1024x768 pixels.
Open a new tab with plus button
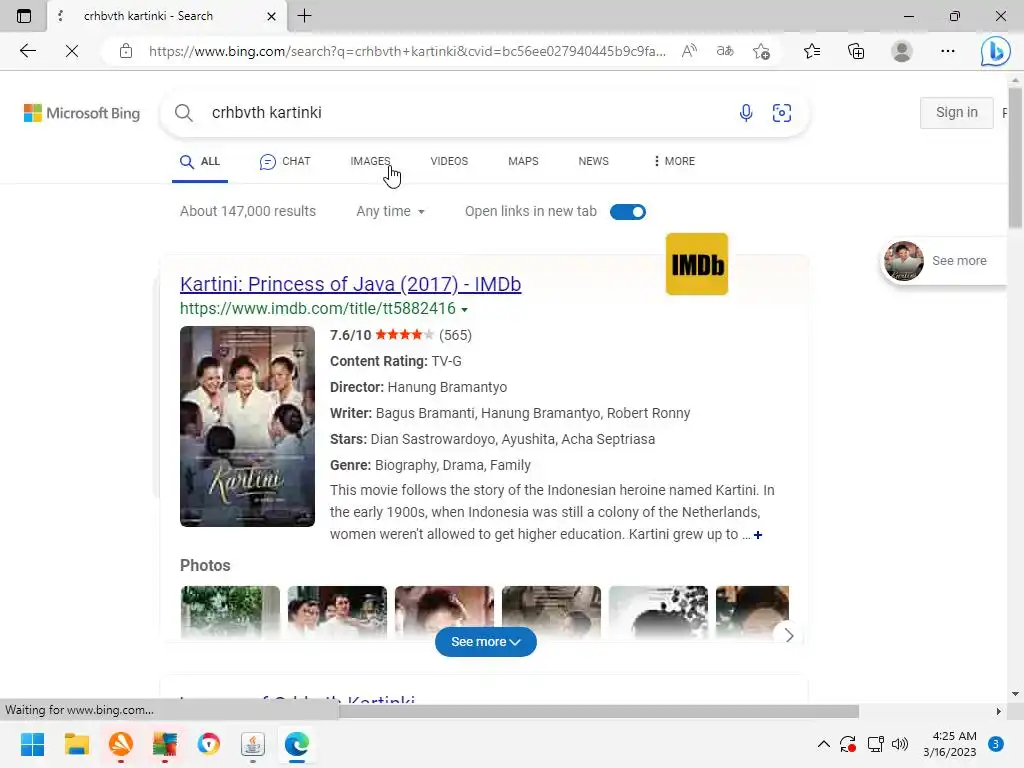pyautogui.click(x=304, y=16)
